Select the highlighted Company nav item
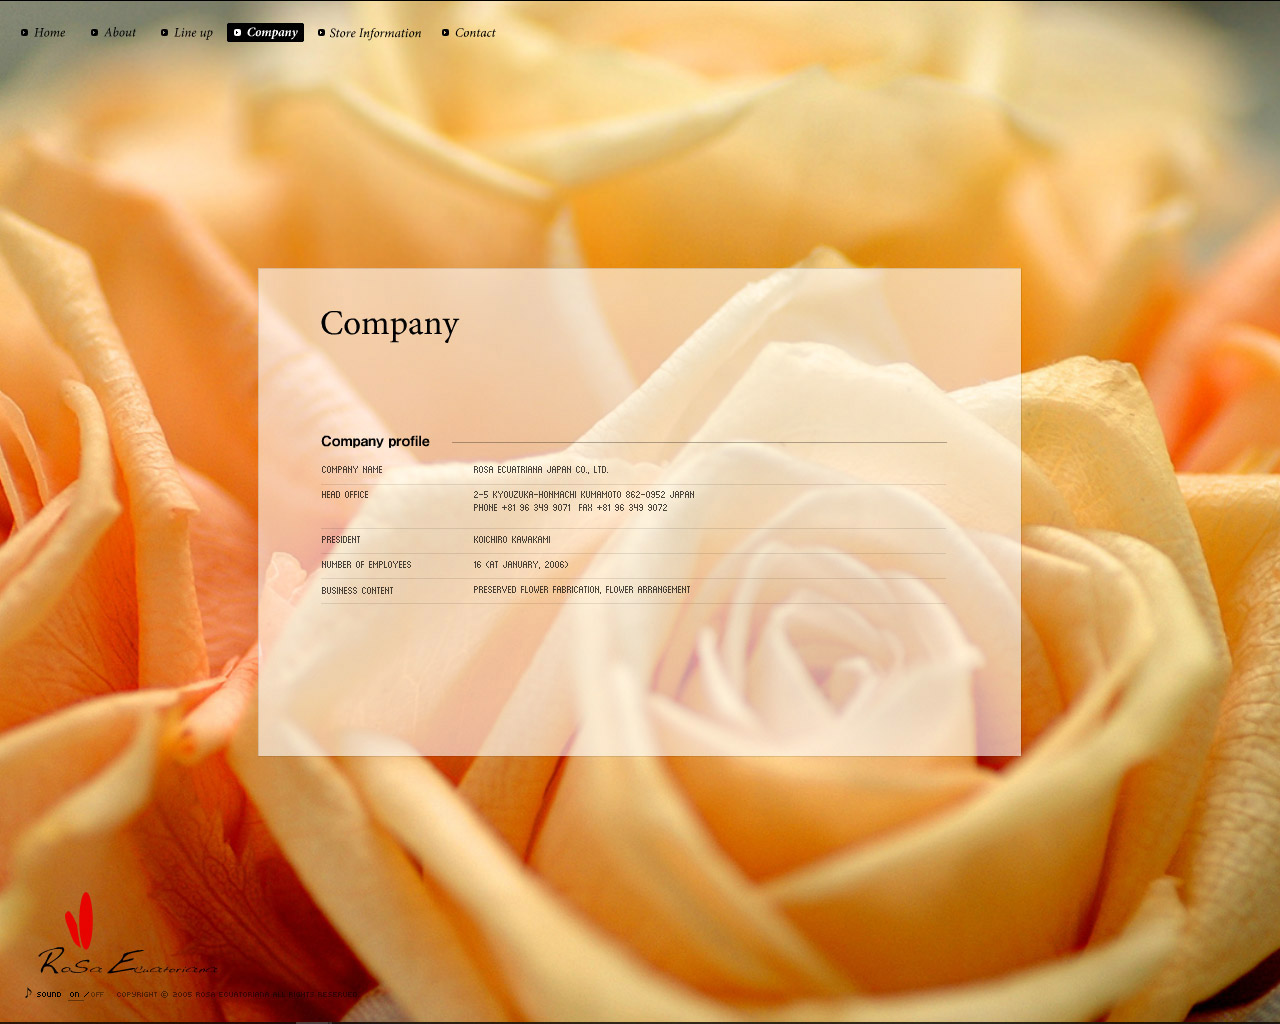This screenshot has height=1024, width=1280. (x=265, y=33)
